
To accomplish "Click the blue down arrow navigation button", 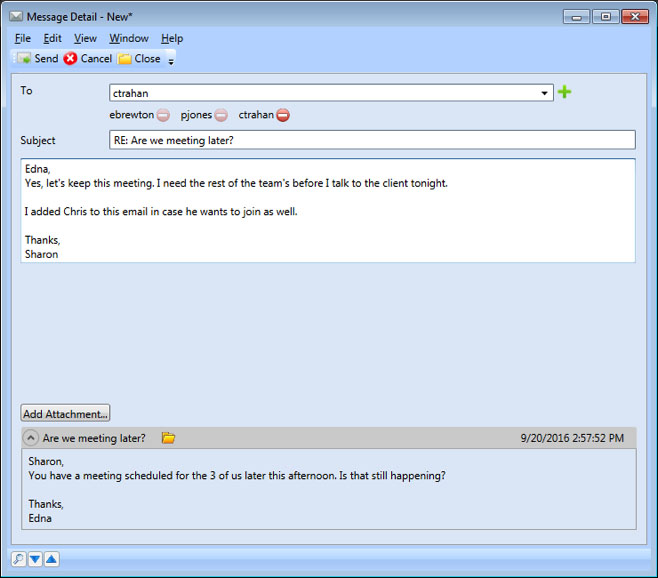I will (35, 559).
